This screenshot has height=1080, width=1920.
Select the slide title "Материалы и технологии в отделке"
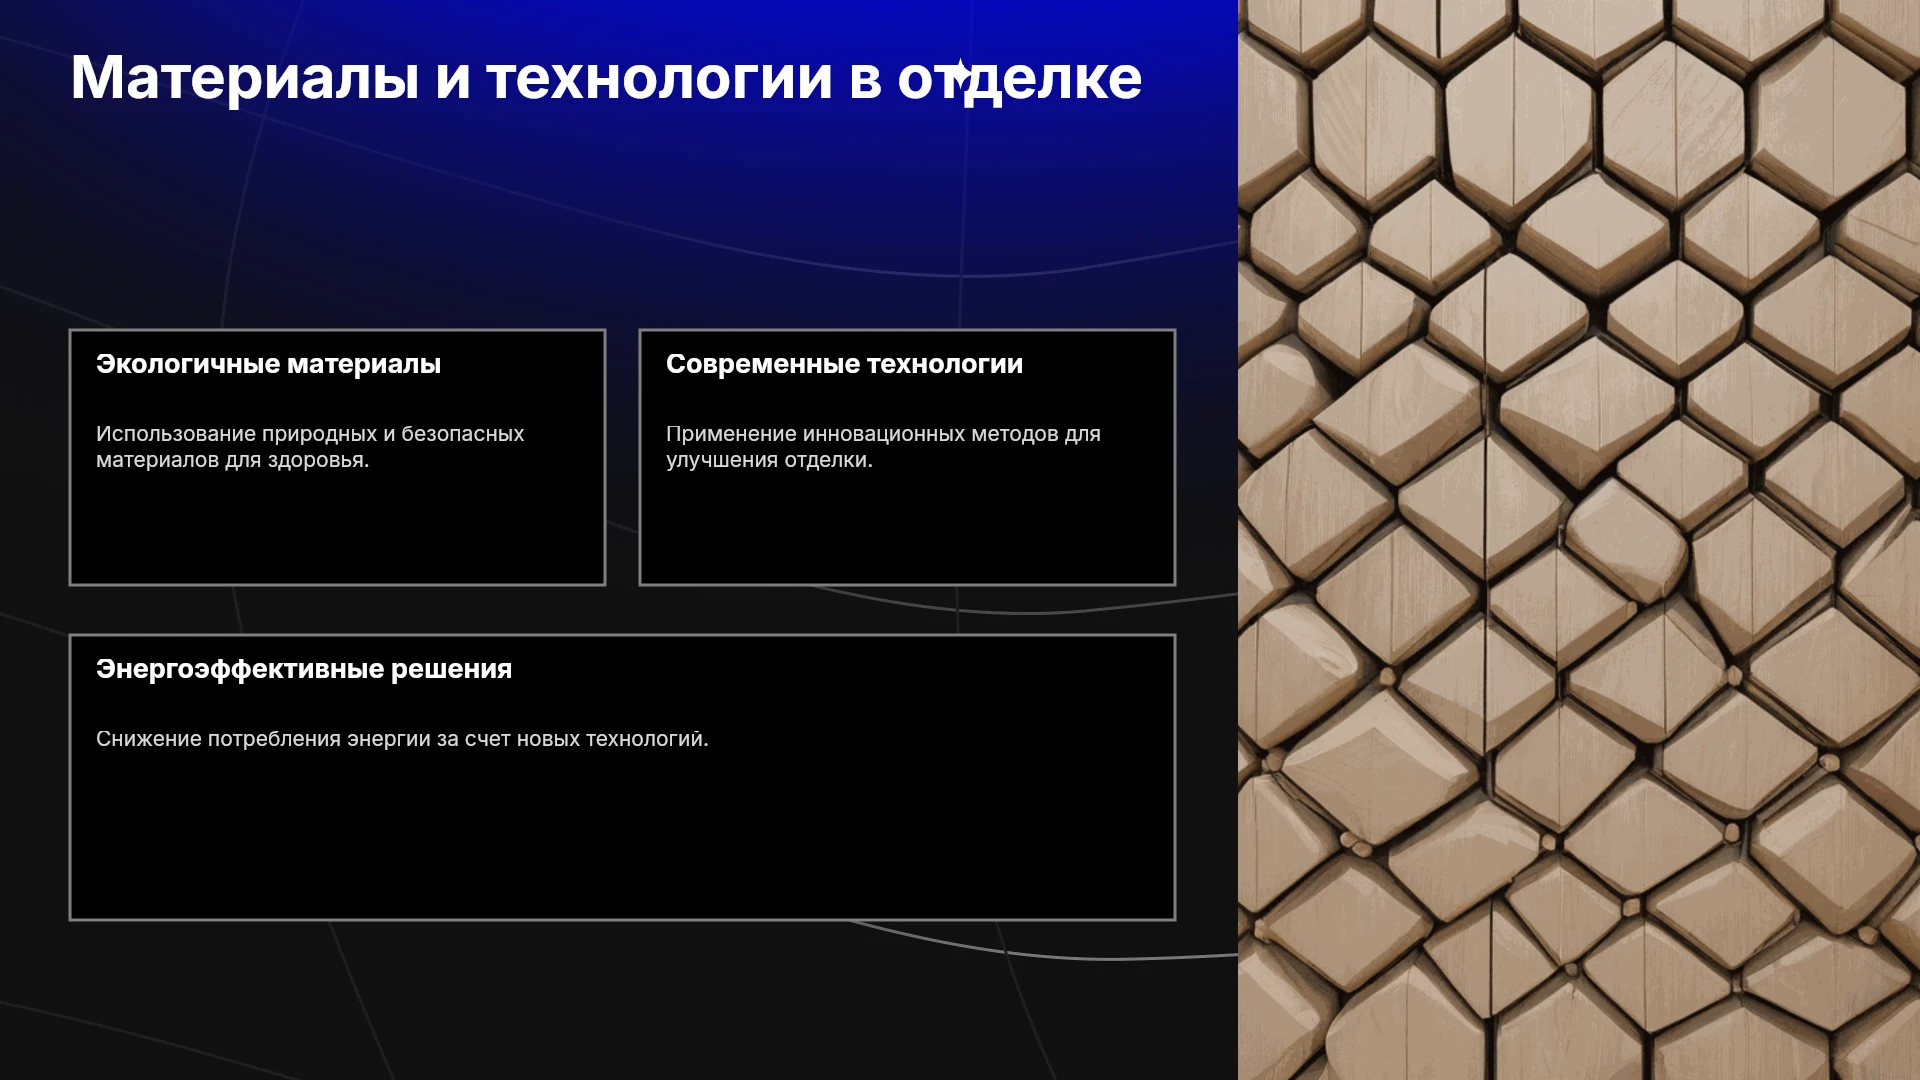(x=606, y=78)
